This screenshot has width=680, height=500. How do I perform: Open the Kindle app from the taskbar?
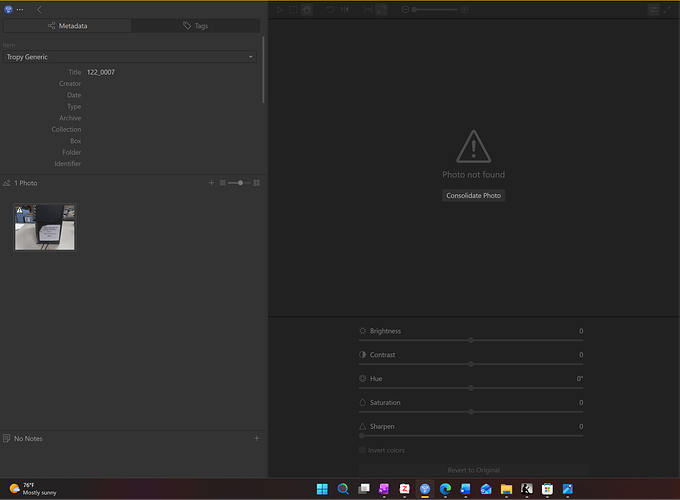[x=527, y=489]
